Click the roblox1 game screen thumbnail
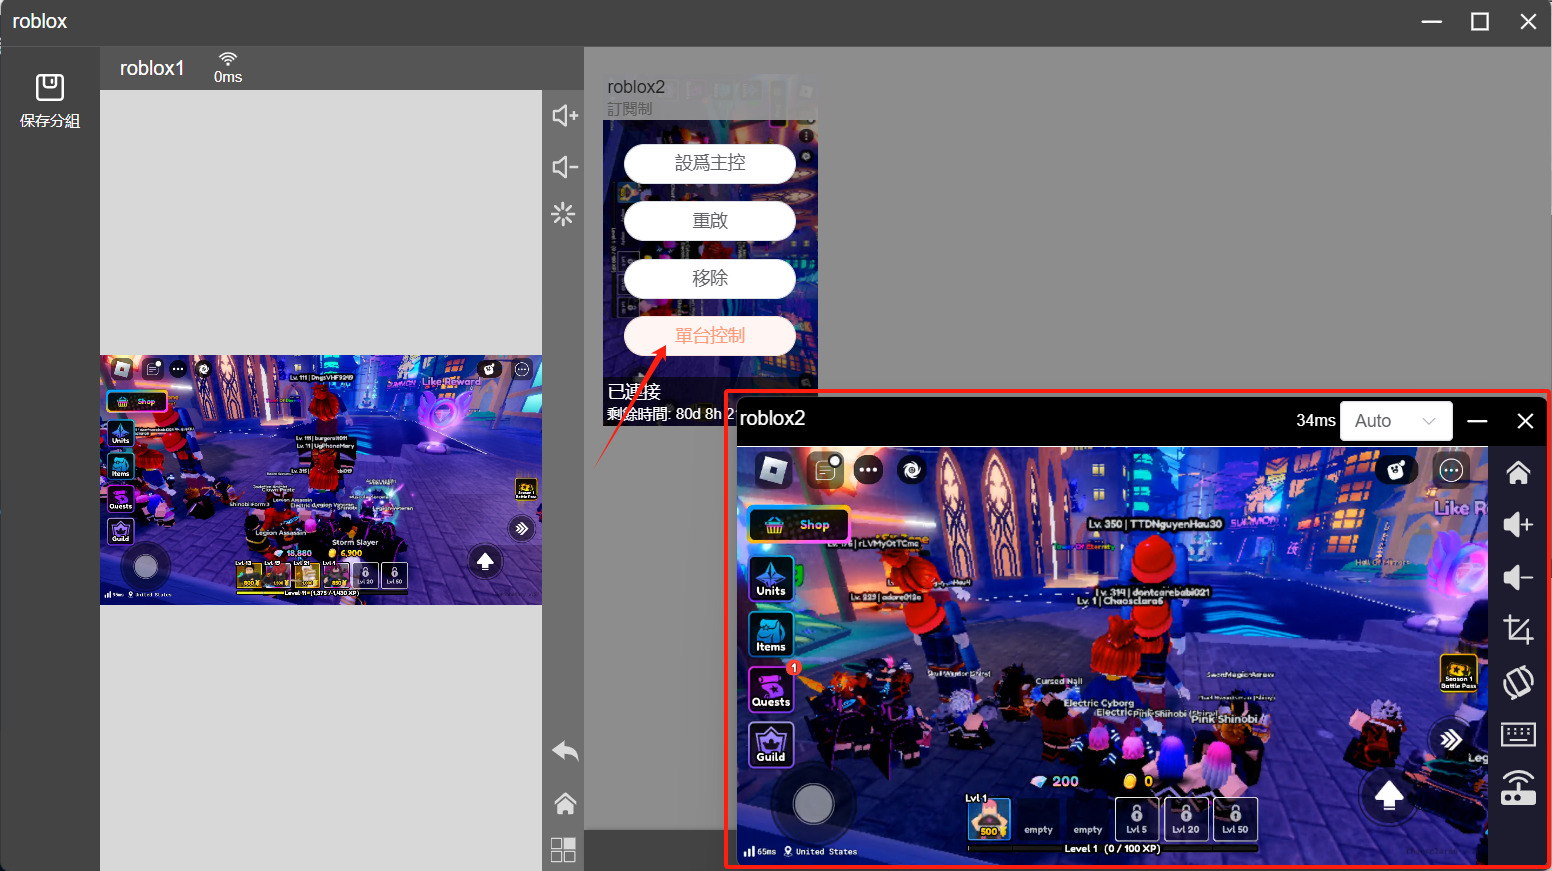This screenshot has height=871, width=1552. coord(321,480)
